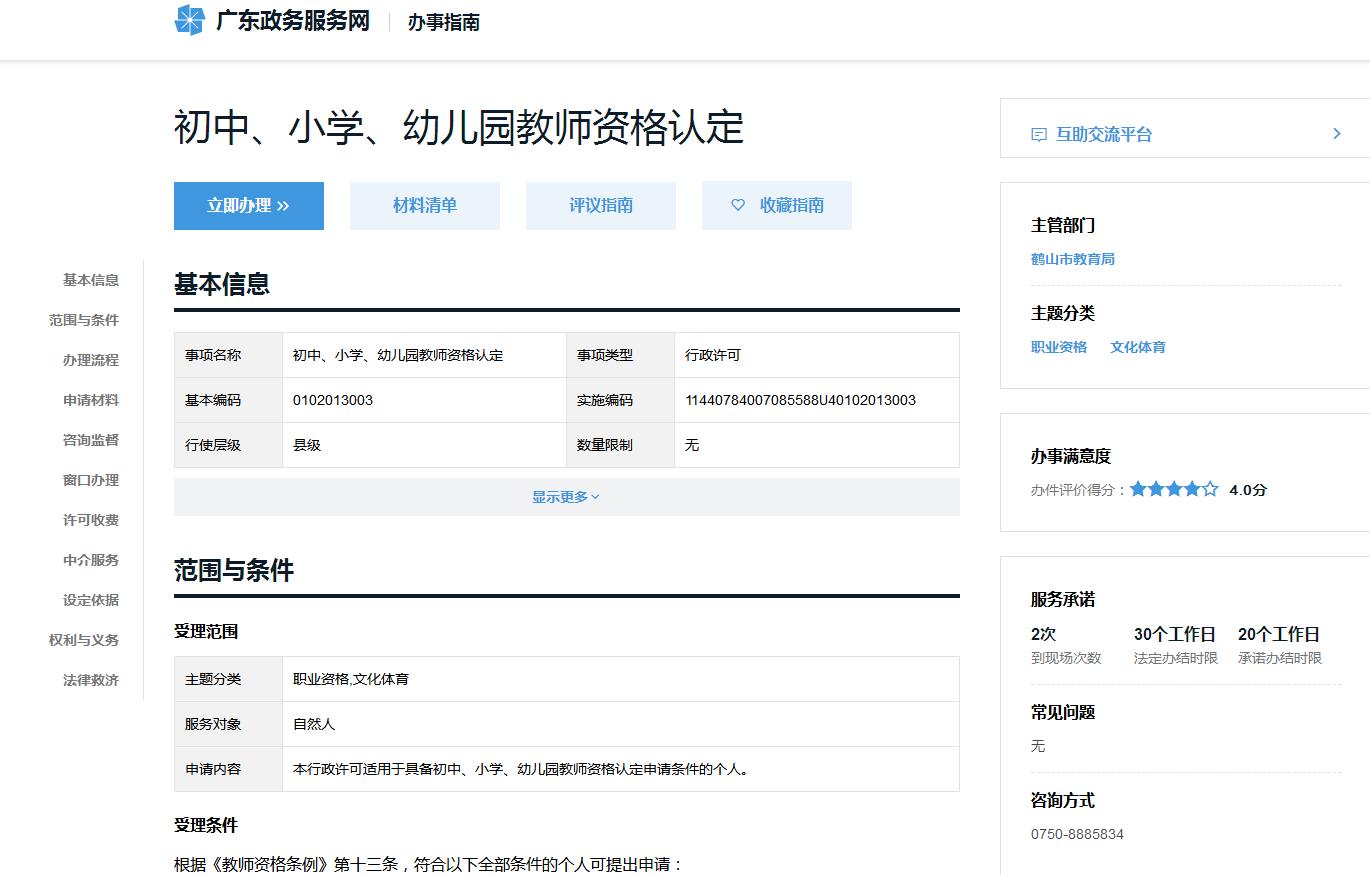Open 窗口办理 in the side navigation

91,480
